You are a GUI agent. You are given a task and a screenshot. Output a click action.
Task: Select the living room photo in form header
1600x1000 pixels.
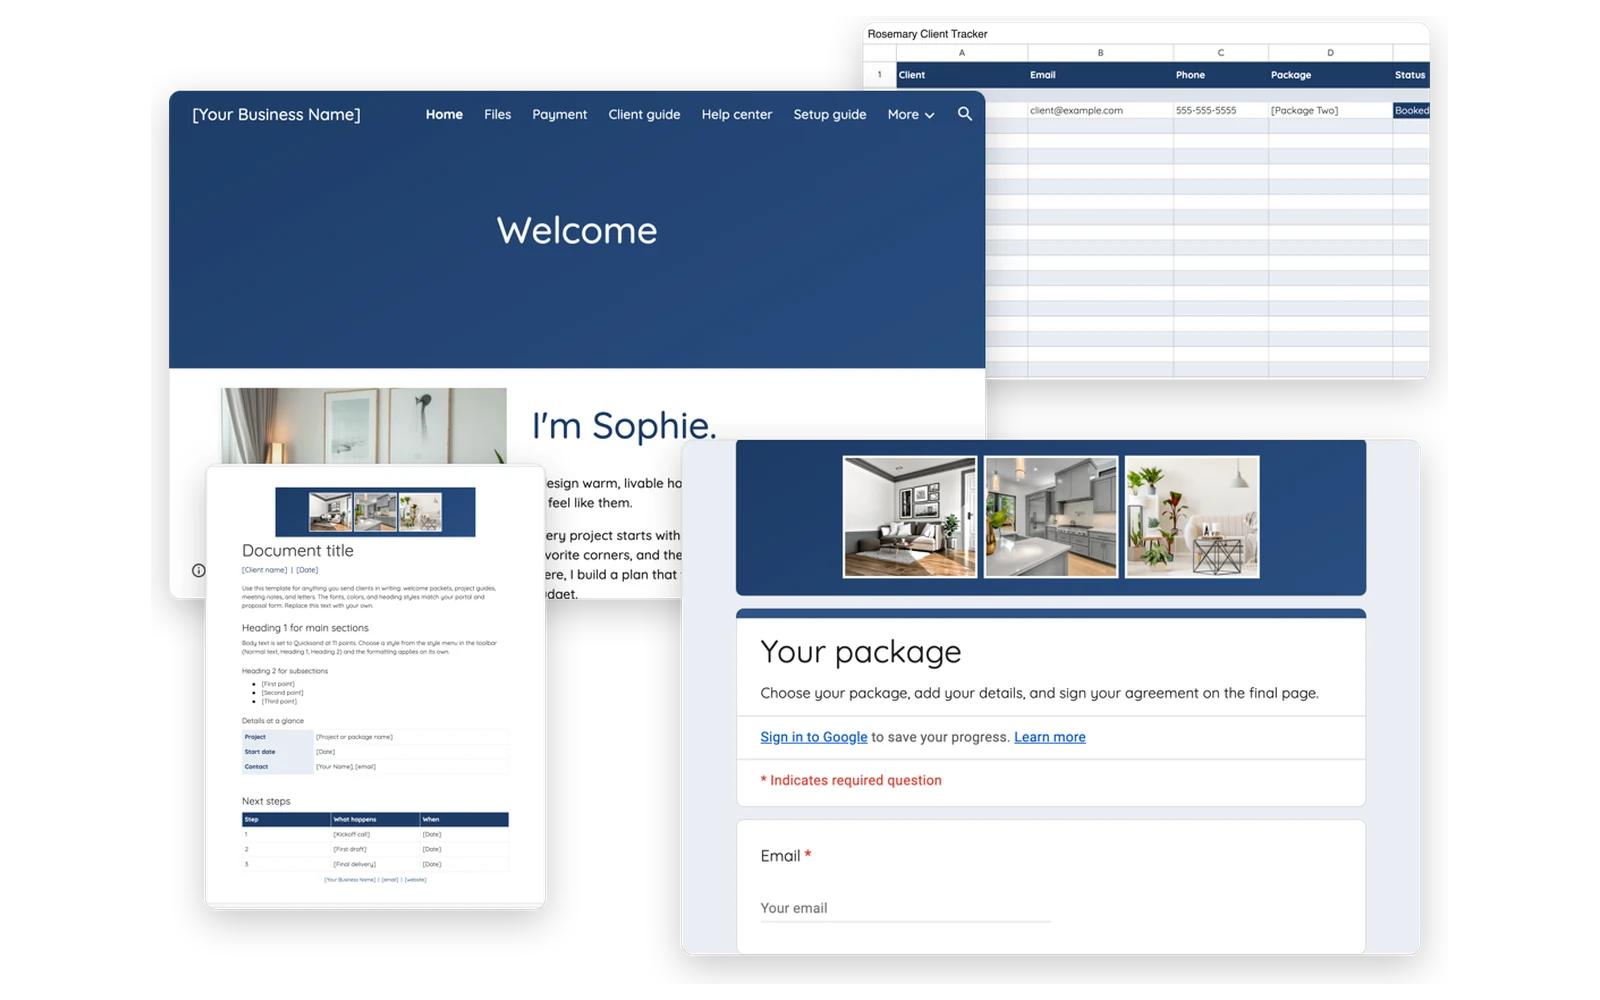(909, 517)
